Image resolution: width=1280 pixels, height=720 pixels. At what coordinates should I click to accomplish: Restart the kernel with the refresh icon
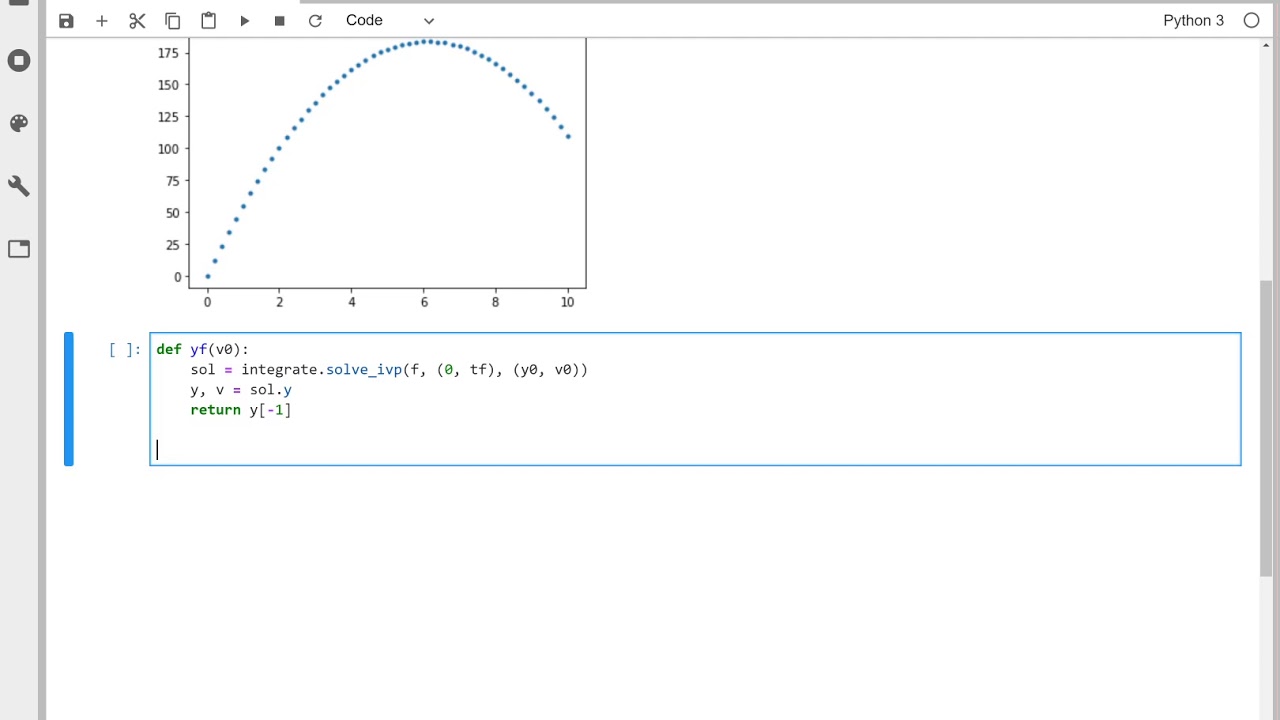click(x=315, y=20)
